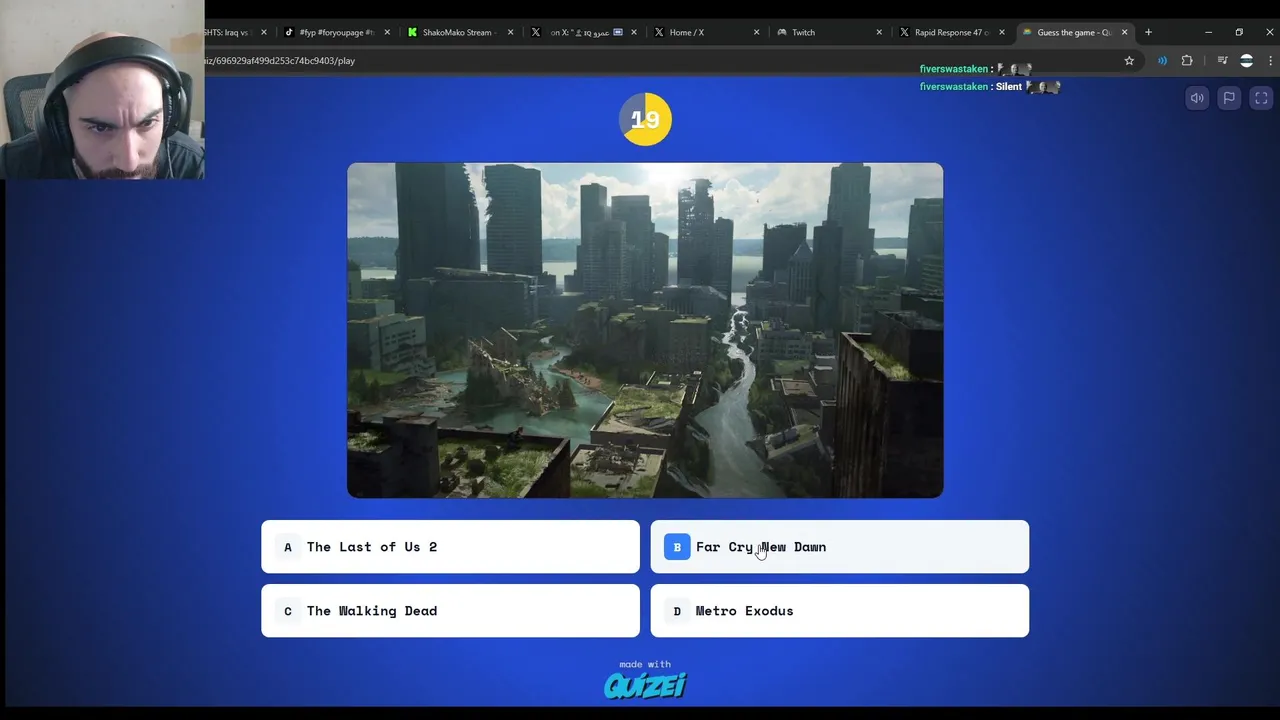Click the tab audio playing indicator icon

(x=1162, y=61)
